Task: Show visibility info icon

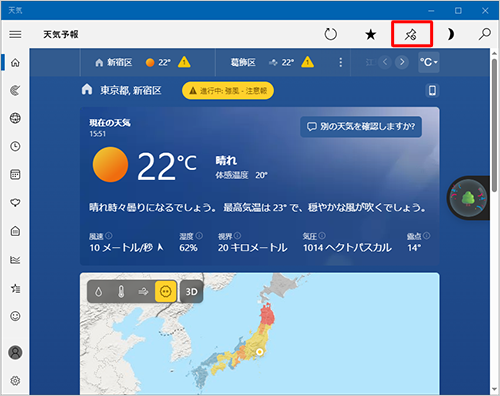Action: (237, 236)
